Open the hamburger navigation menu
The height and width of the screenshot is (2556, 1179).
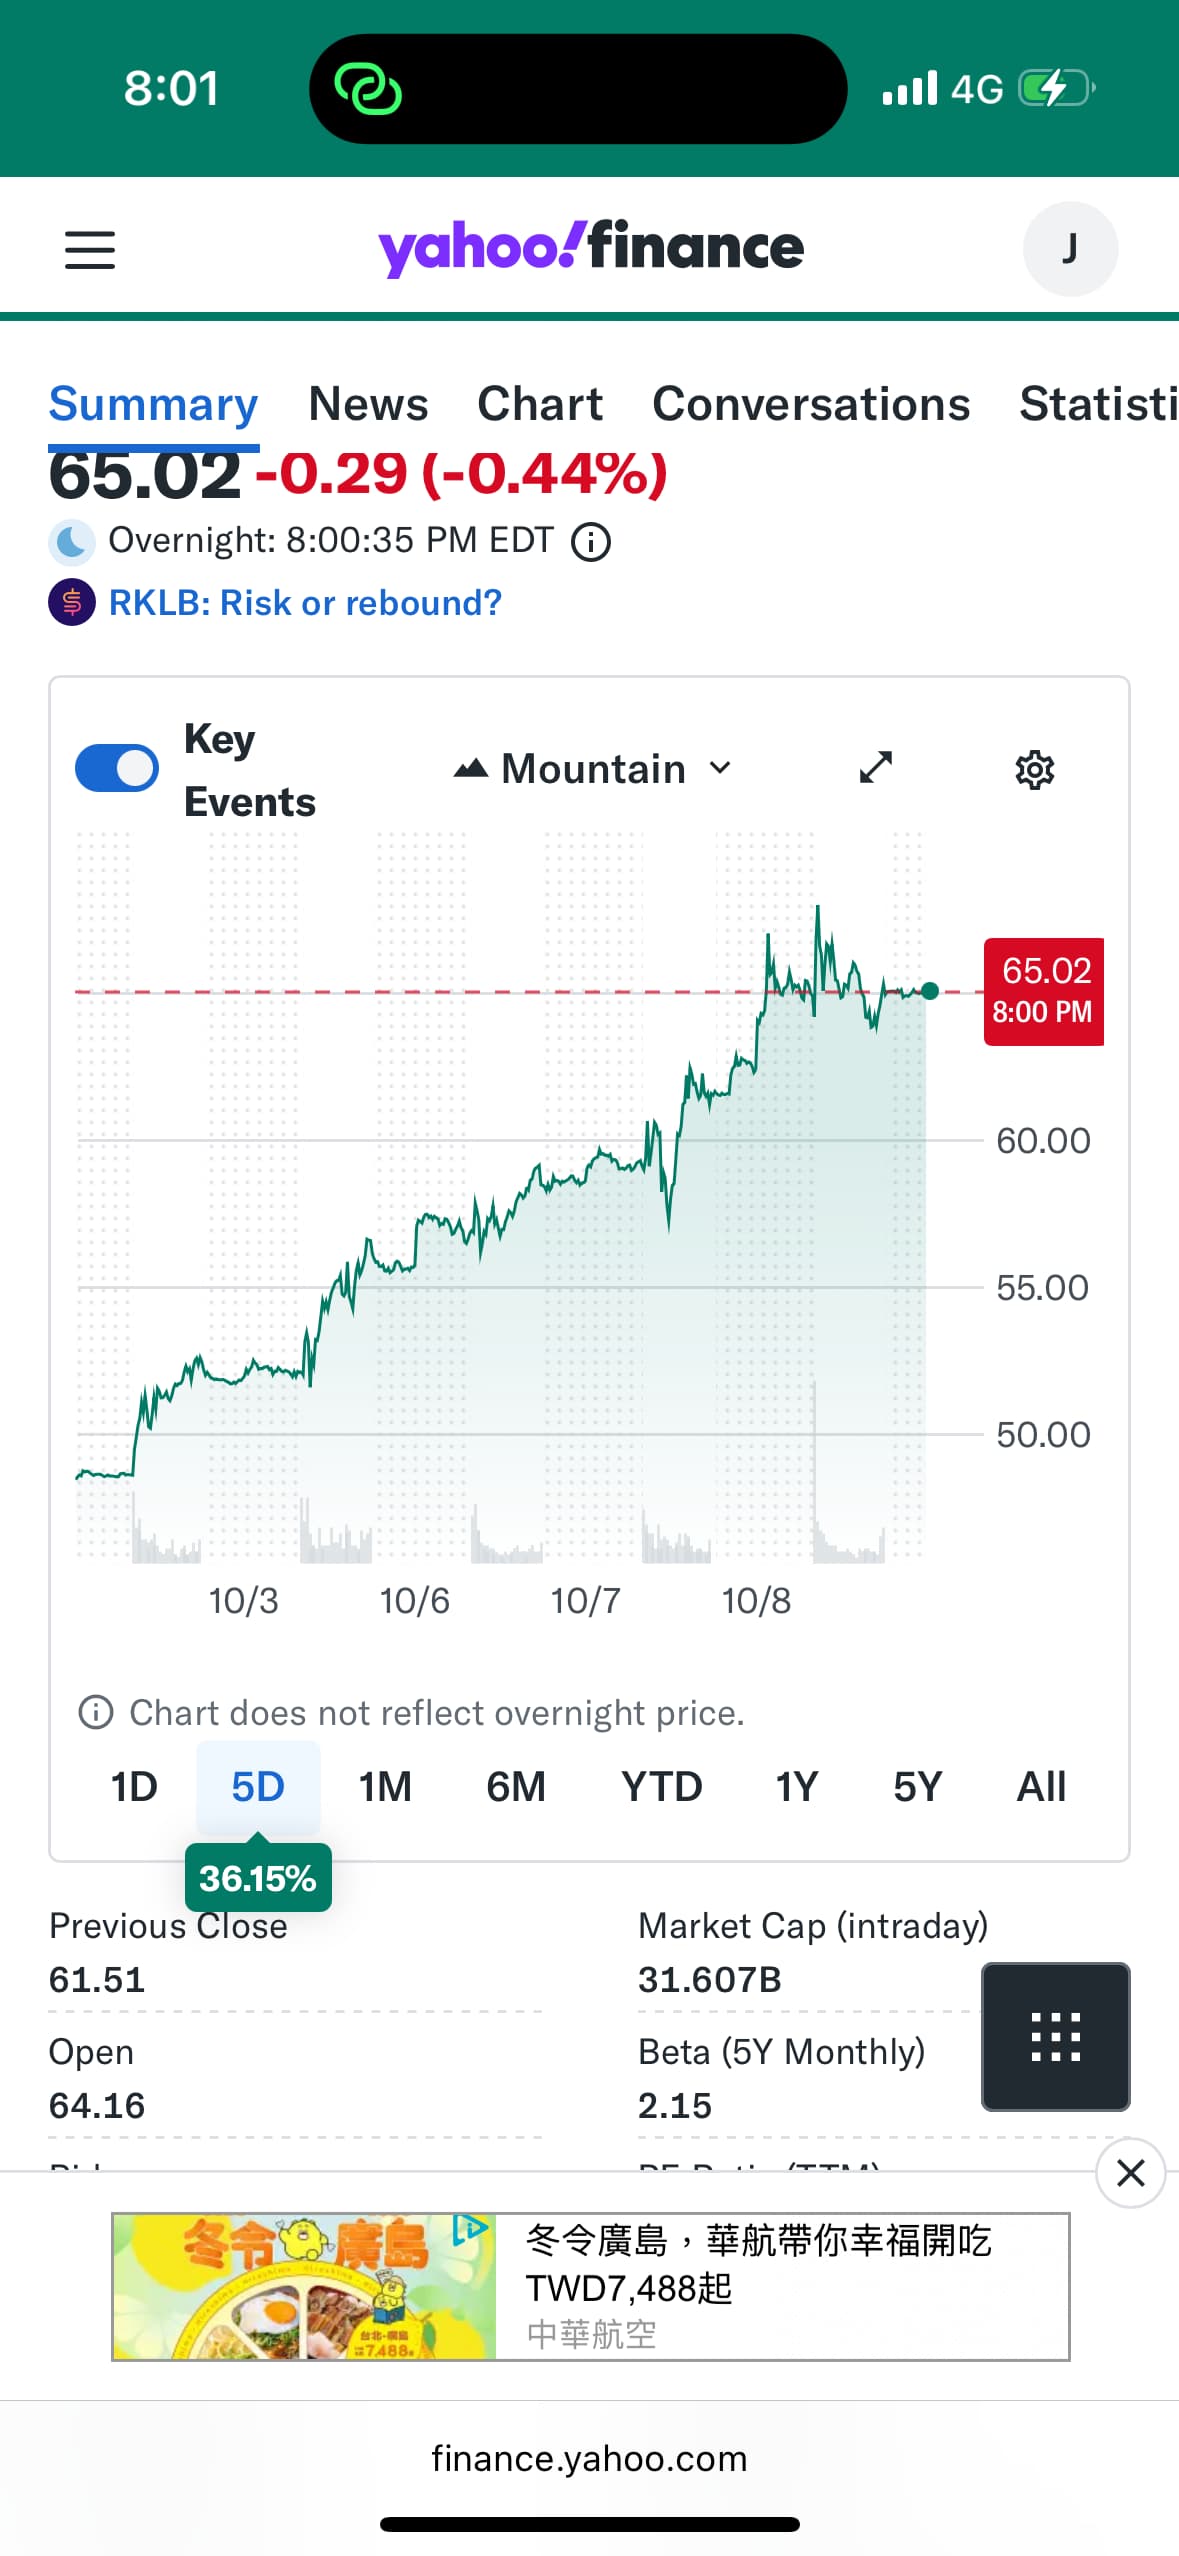point(90,250)
